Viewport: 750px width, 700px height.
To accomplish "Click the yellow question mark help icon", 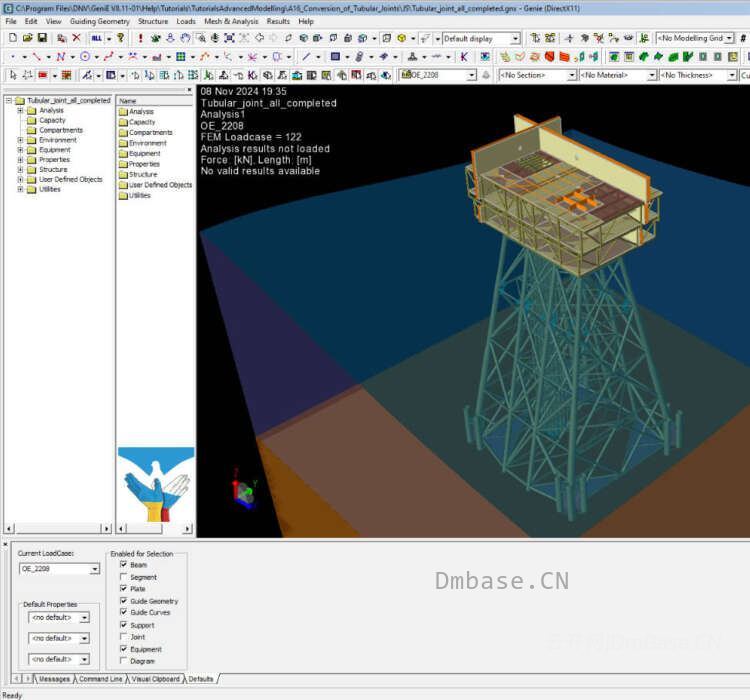I will click(x=121, y=38).
